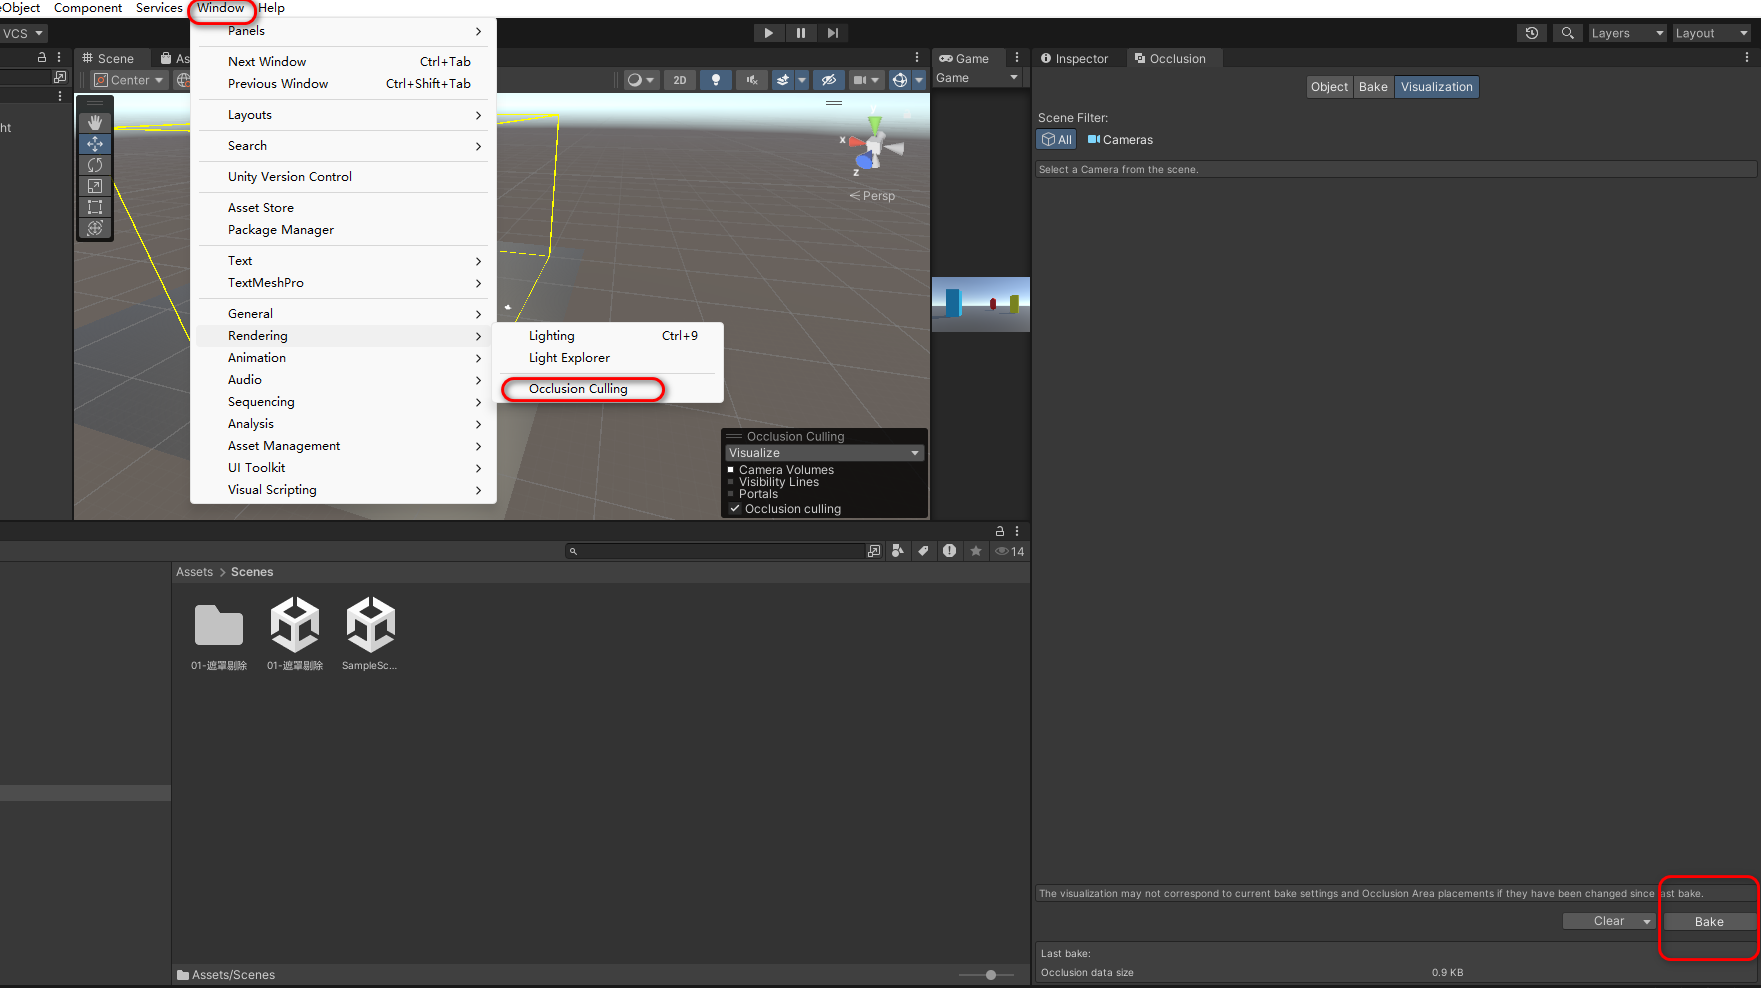This screenshot has height=988, width=1761.
Task: Switch to the Game tab
Action: (965, 59)
